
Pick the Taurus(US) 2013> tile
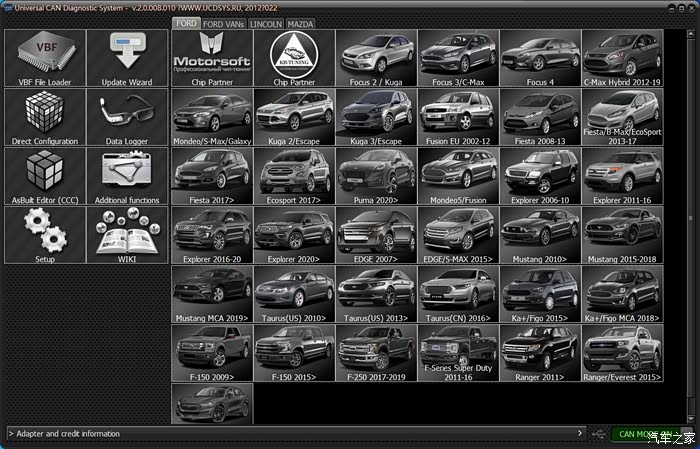(376, 294)
